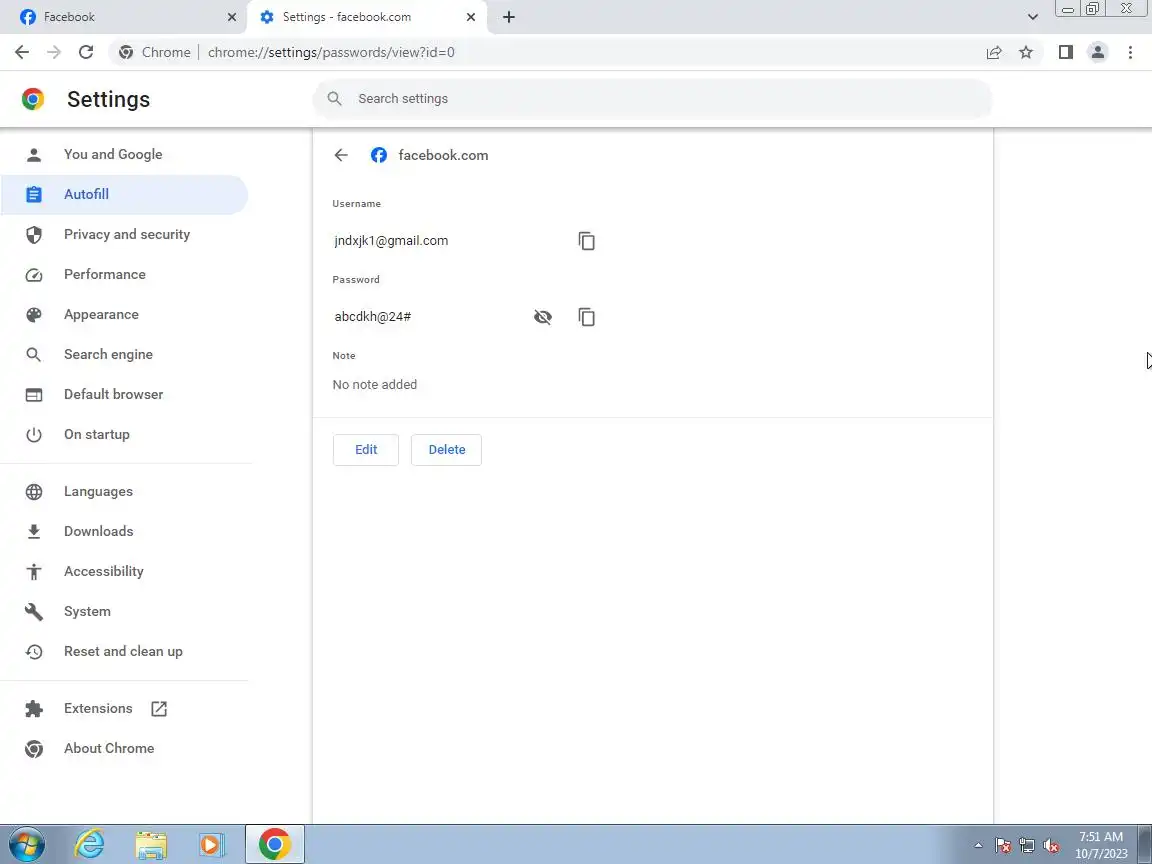Screen dimensions: 1152x864
Task: Click the taskbar clock showing 7:51 AM
Action: tap(1101, 845)
